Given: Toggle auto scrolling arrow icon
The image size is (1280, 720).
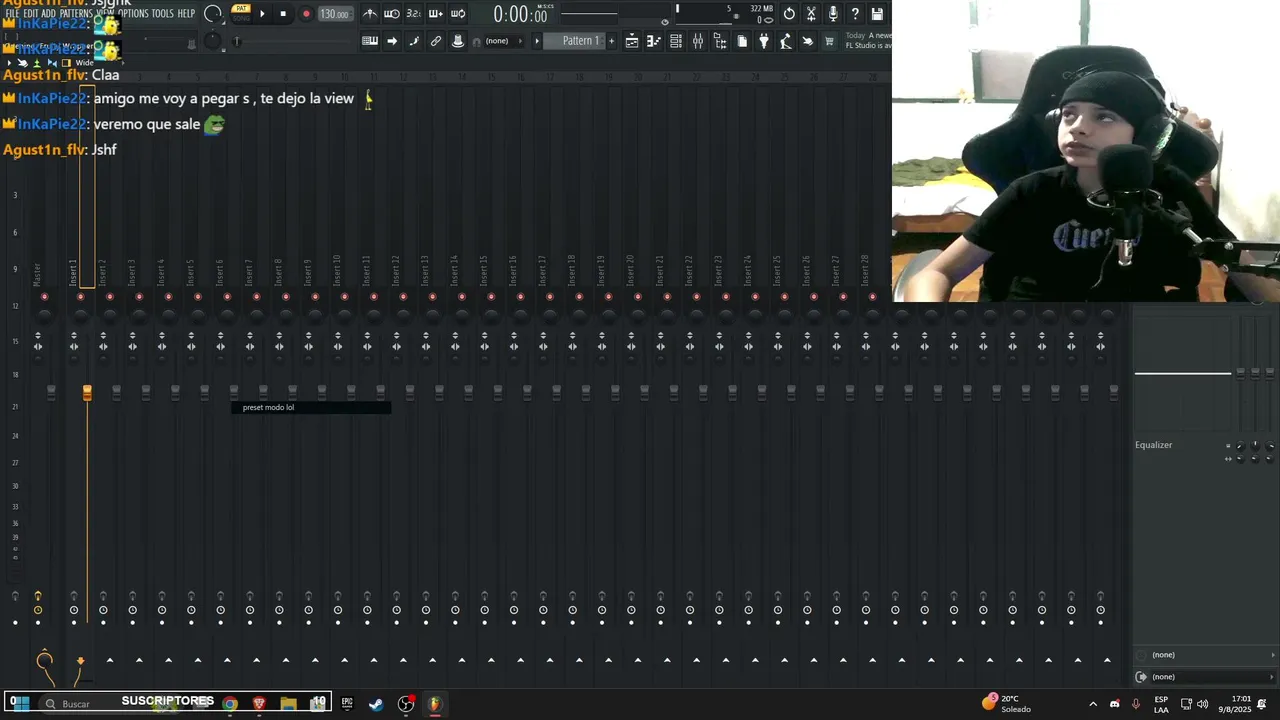Looking at the screenshot, I should tap(392, 41).
